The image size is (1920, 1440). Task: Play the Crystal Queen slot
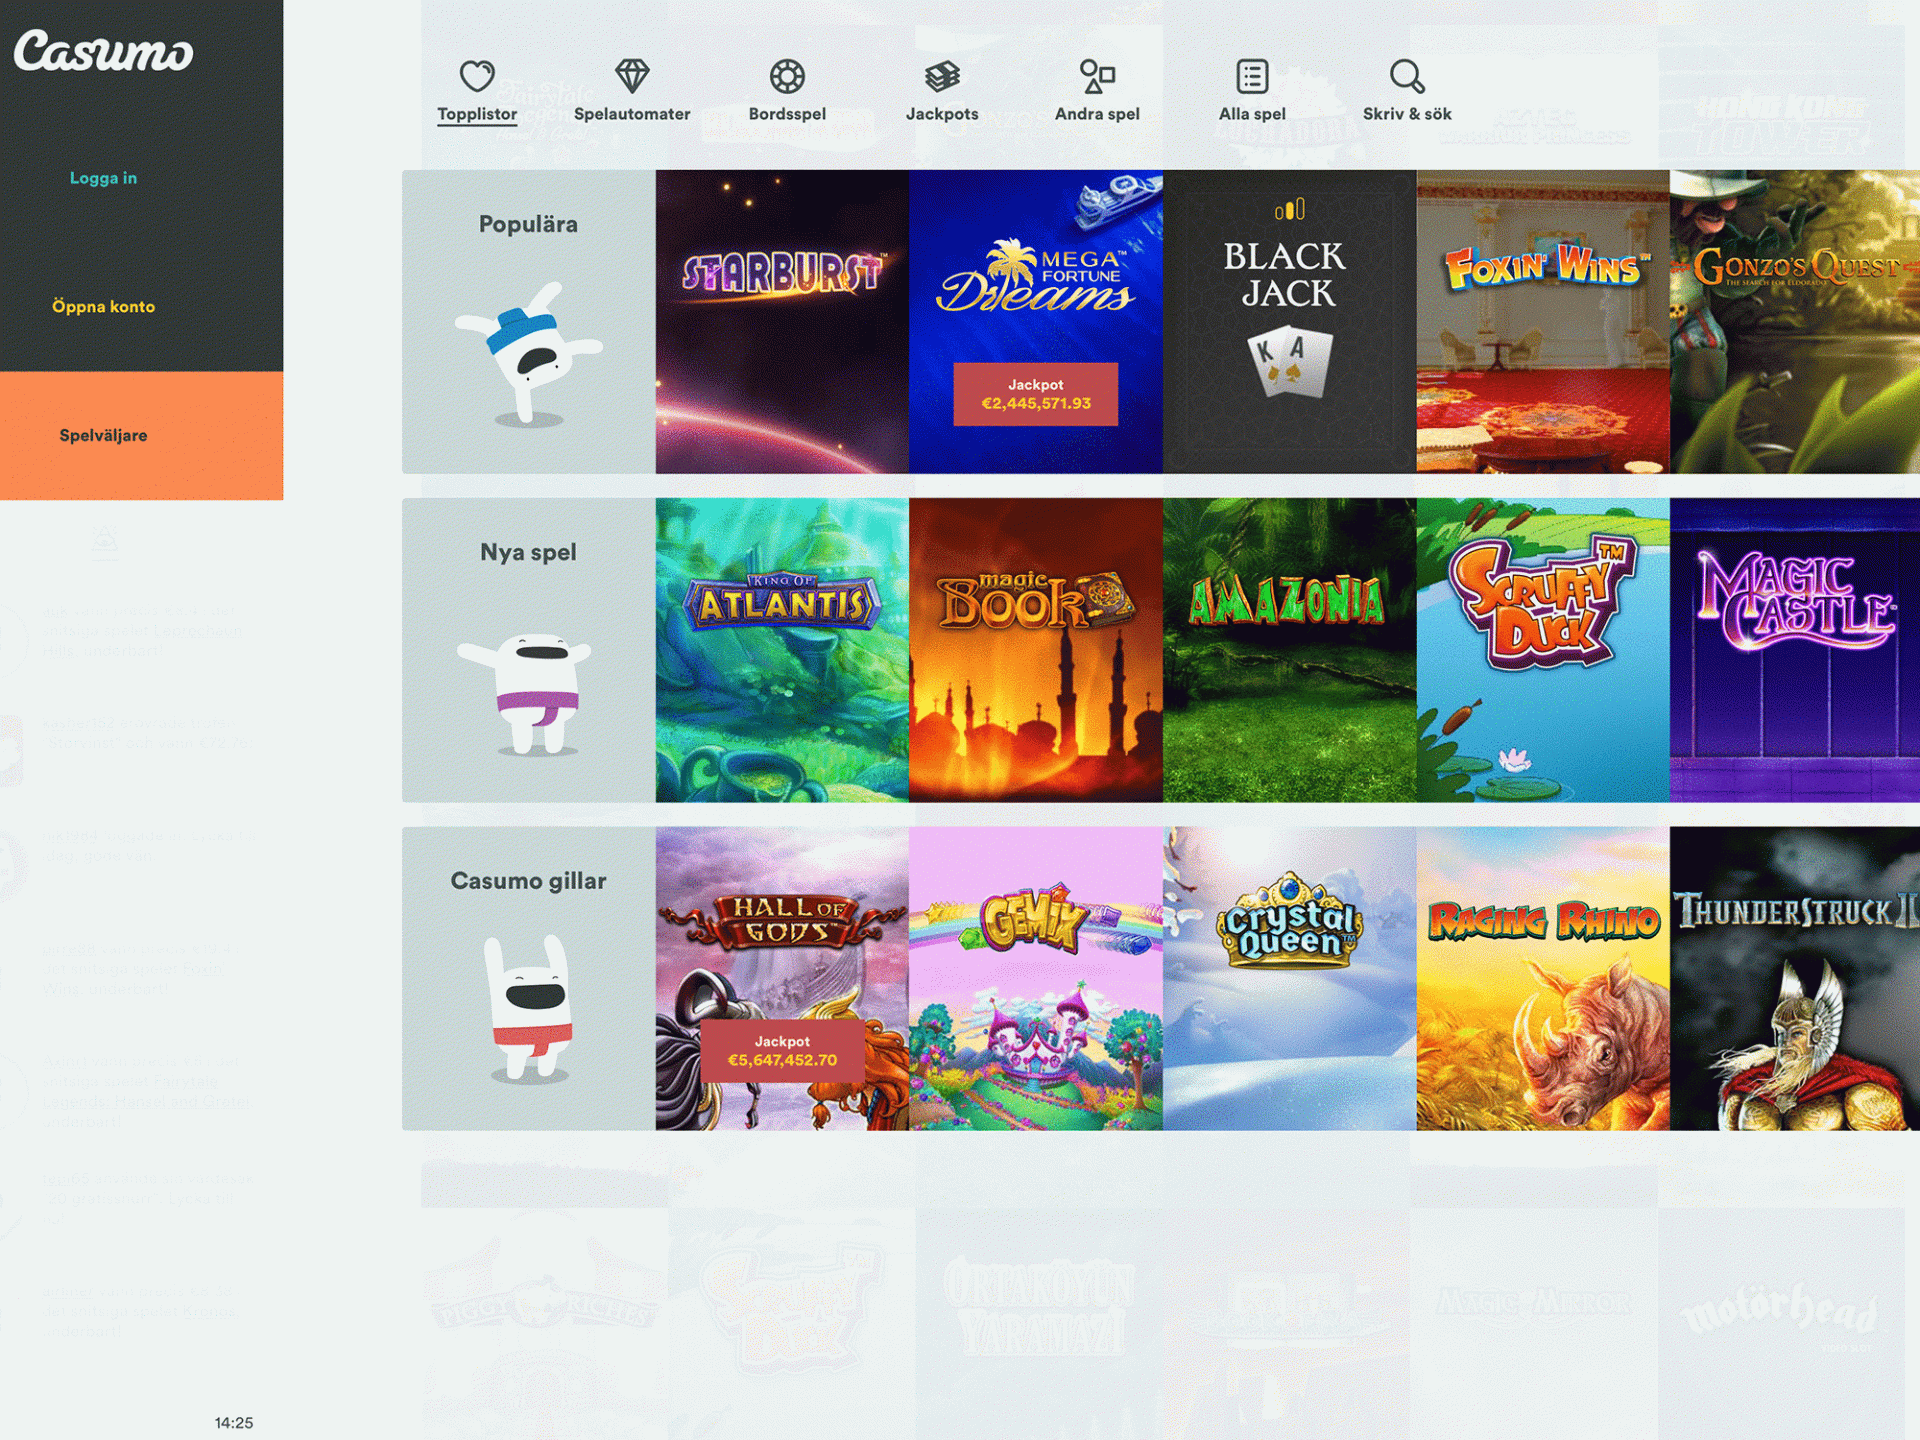[x=1289, y=978]
